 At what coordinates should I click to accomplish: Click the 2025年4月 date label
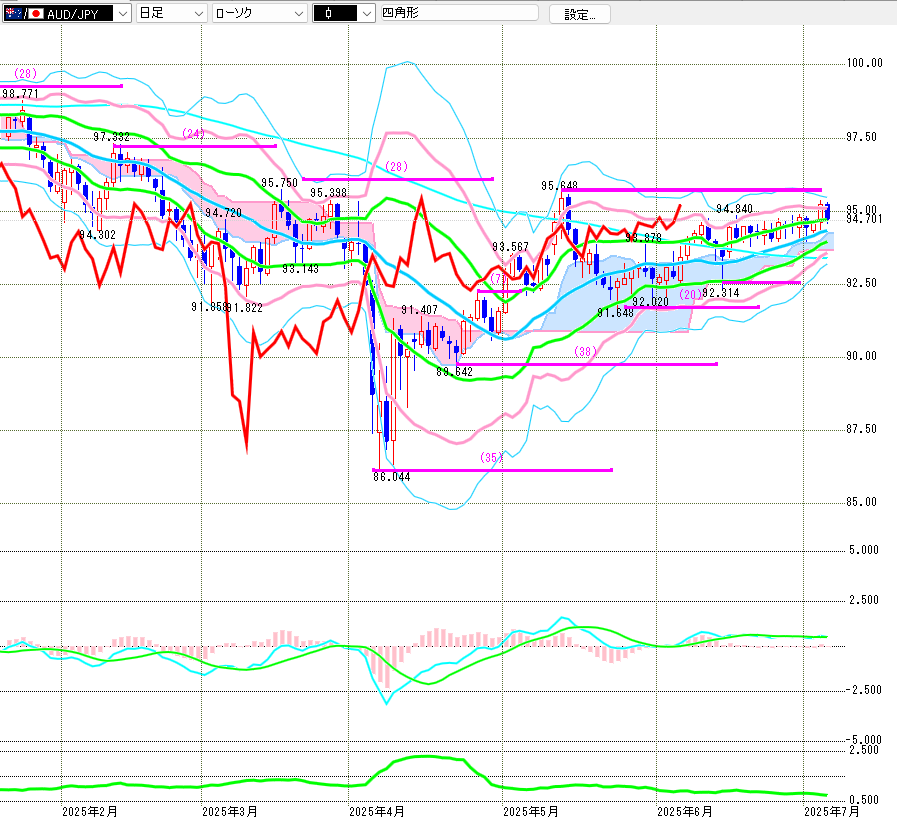point(377,812)
